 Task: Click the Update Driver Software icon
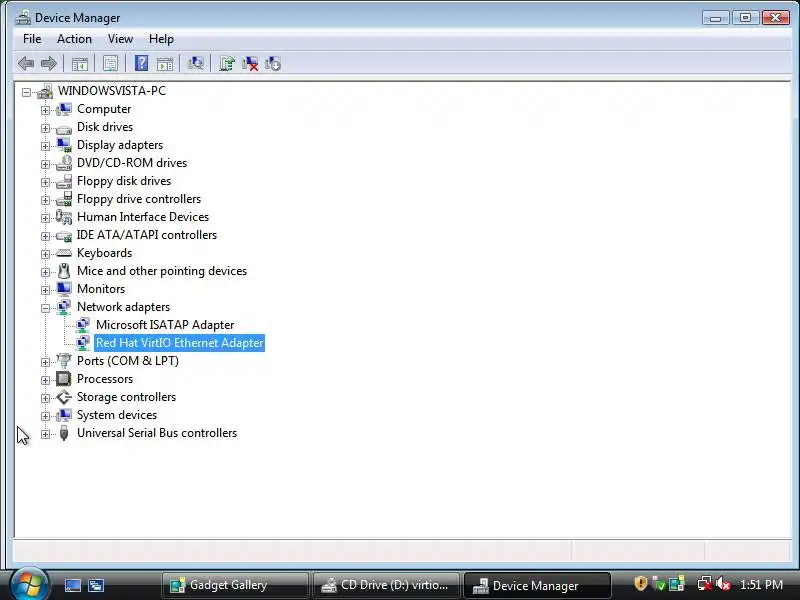click(x=227, y=63)
